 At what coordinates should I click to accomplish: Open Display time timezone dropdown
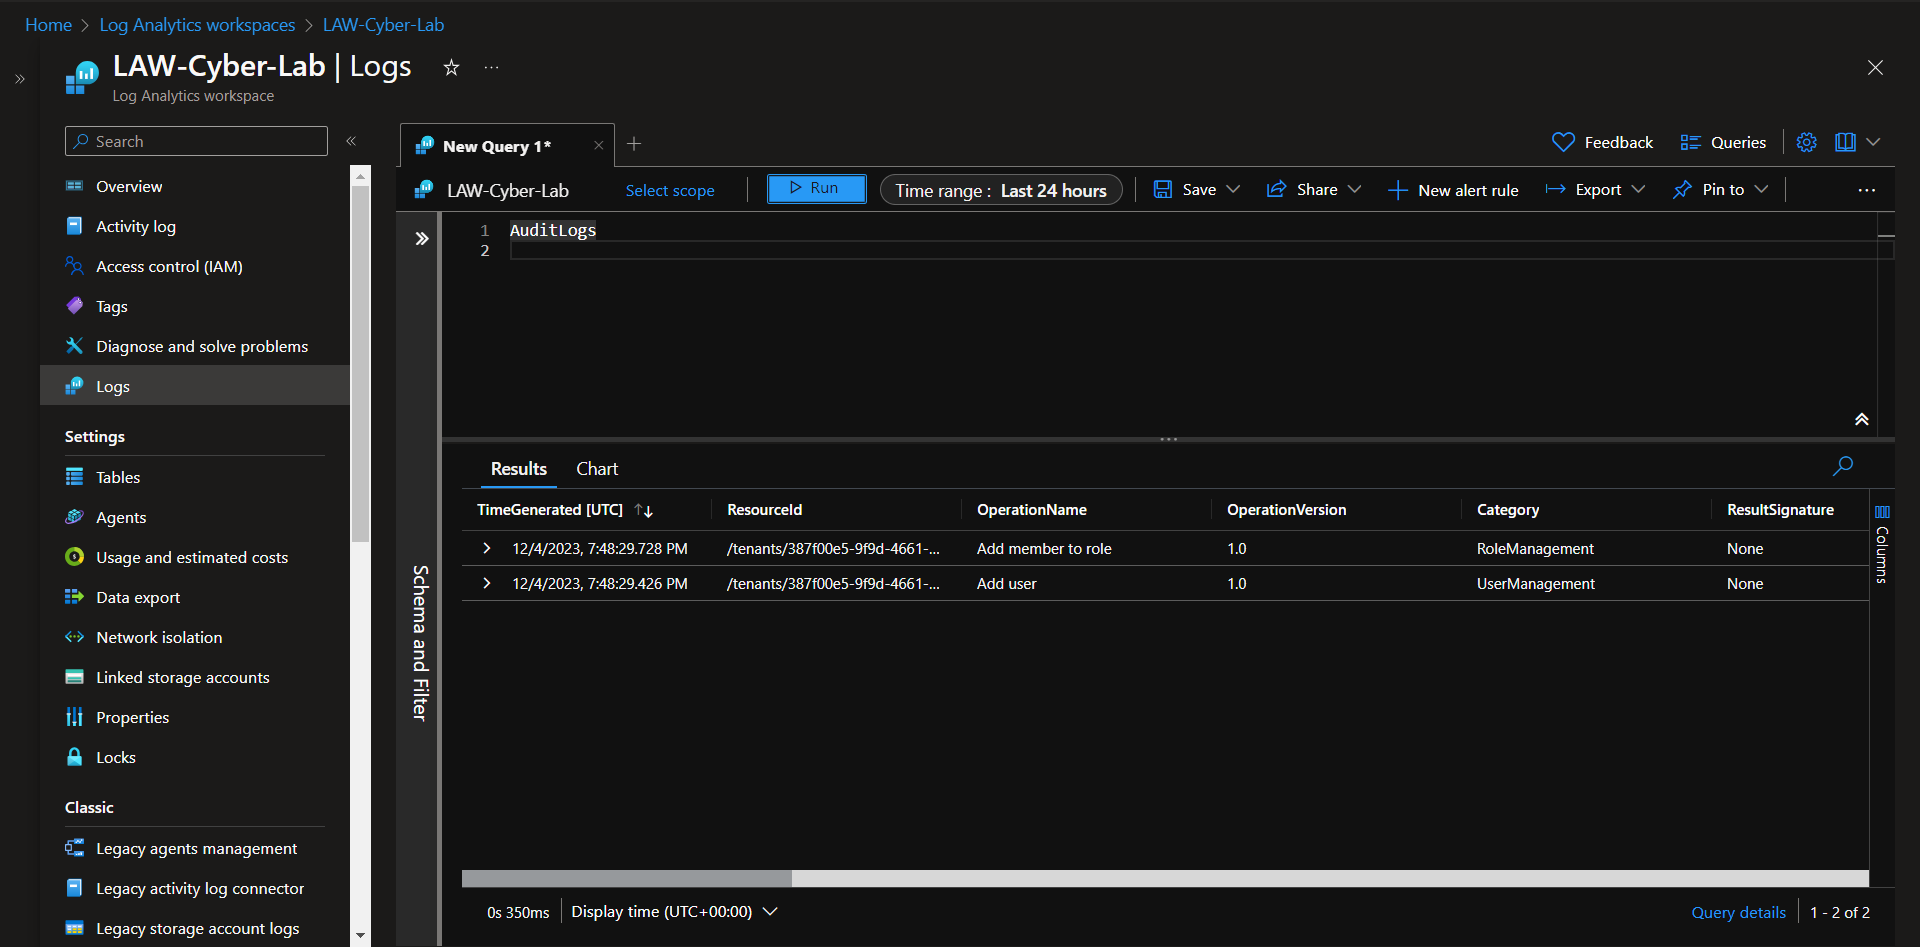(x=675, y=911)
